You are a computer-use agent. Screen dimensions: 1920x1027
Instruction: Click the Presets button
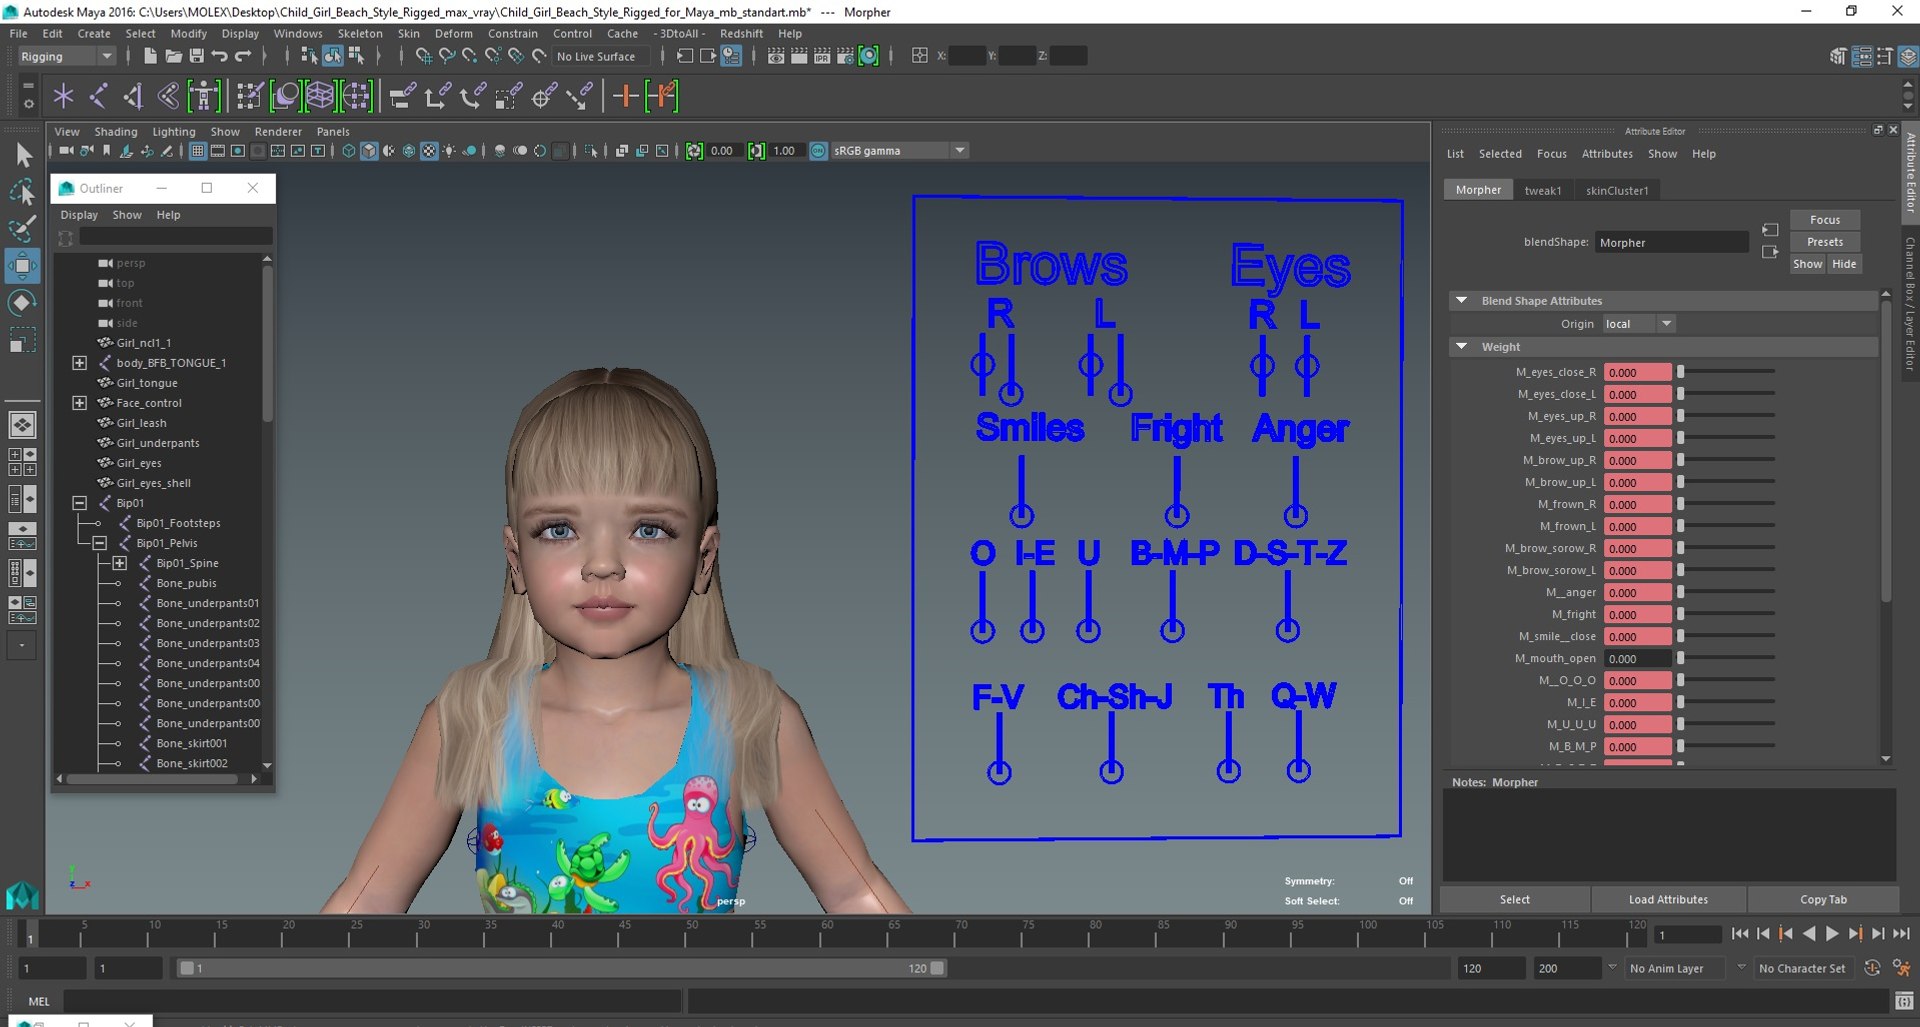click(1824, 242)
